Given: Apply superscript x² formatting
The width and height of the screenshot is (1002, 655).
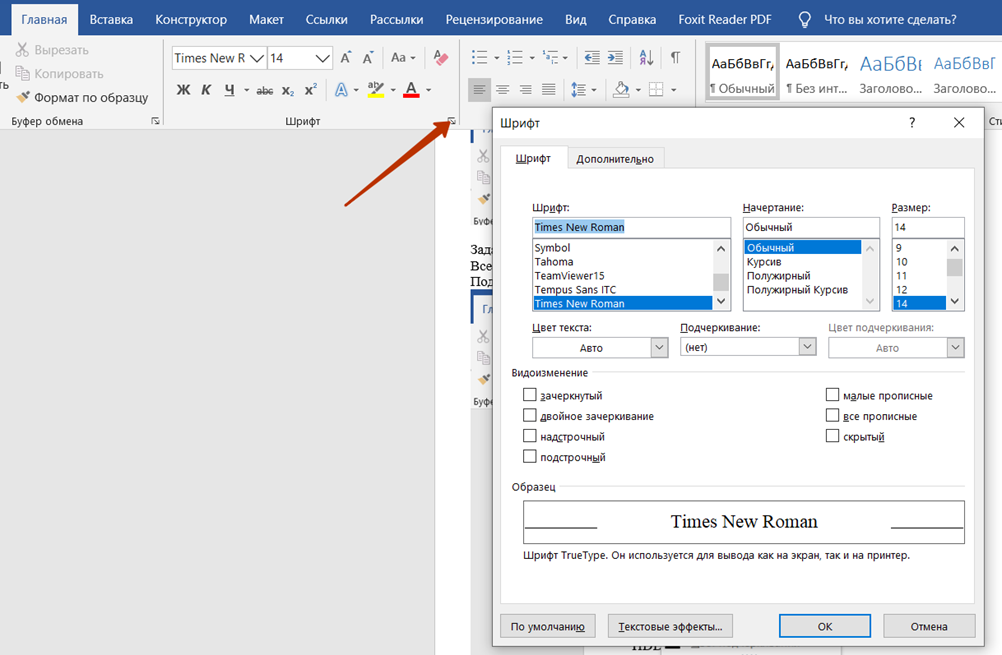Looking at the screenshot, I should [311, 90].
